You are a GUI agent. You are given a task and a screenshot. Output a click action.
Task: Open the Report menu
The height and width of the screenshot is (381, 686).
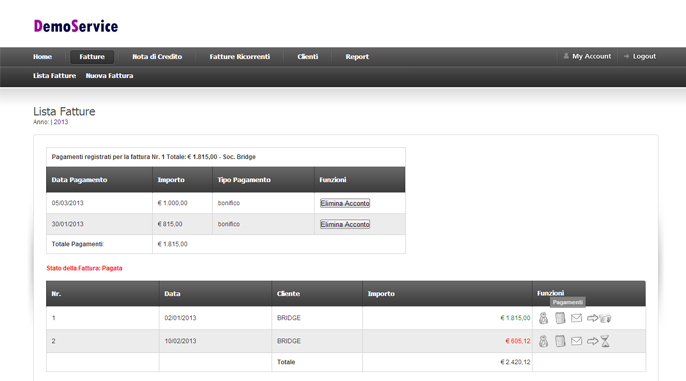click(357, 56)
